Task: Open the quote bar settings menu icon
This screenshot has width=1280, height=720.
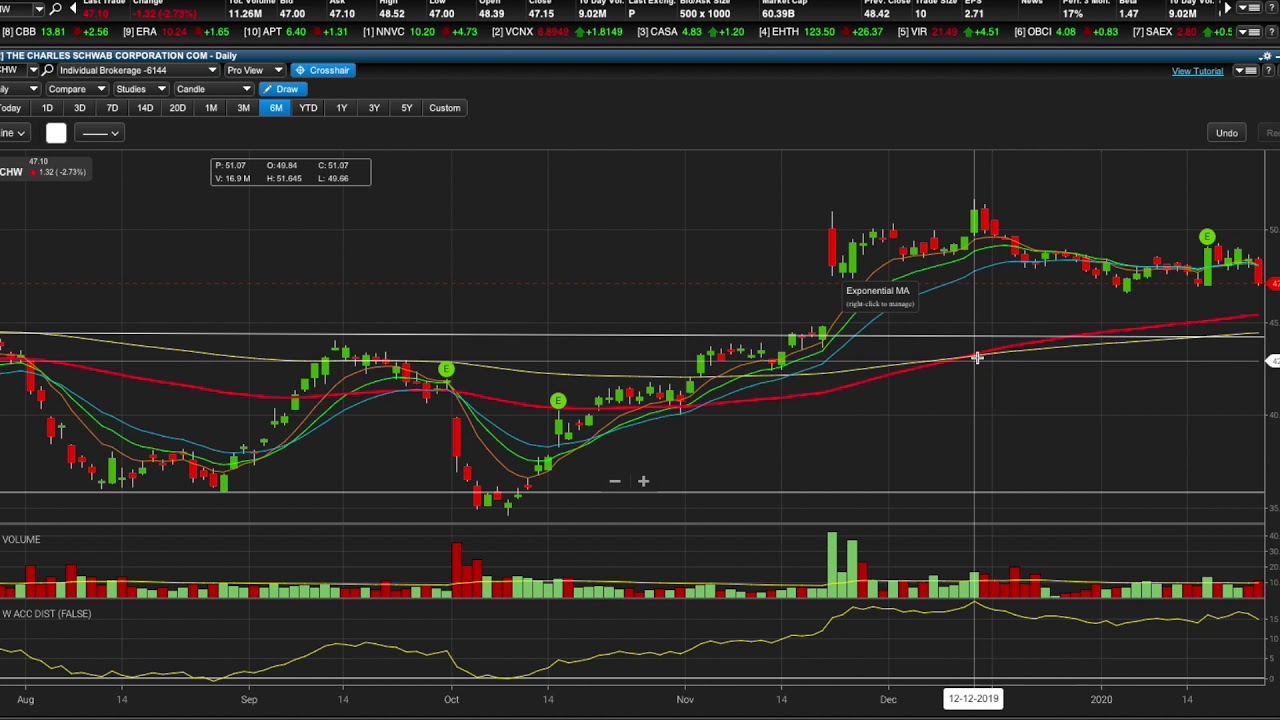Action: tap(1248, 9)
